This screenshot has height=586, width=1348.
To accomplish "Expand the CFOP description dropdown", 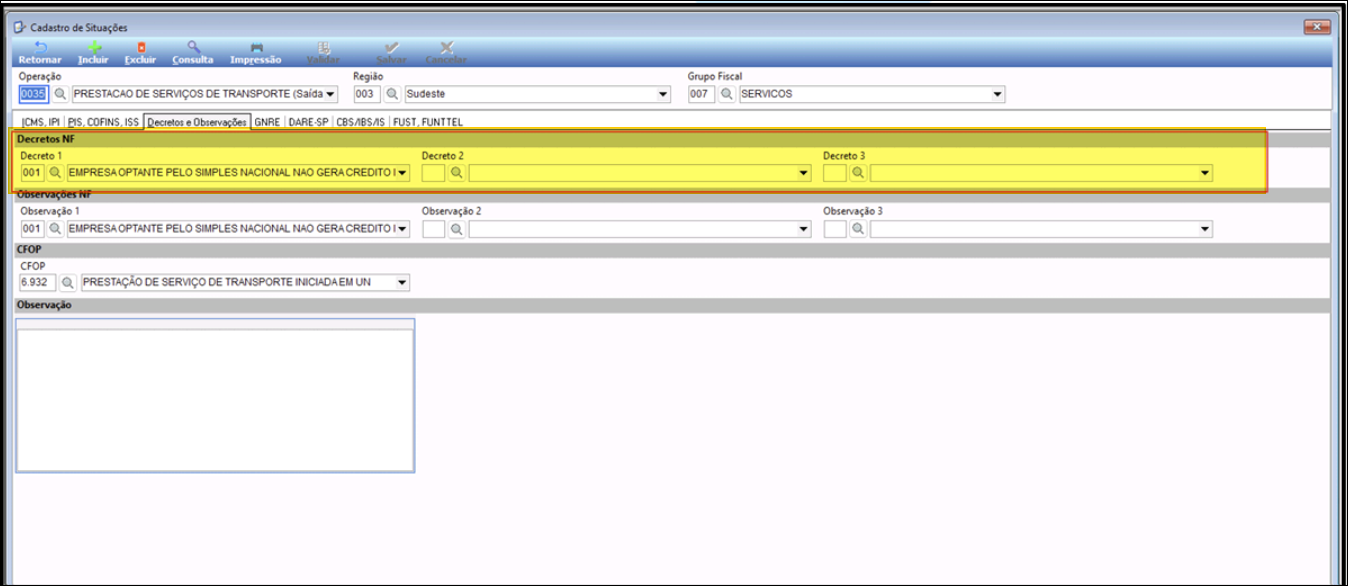I will (403, 283).
